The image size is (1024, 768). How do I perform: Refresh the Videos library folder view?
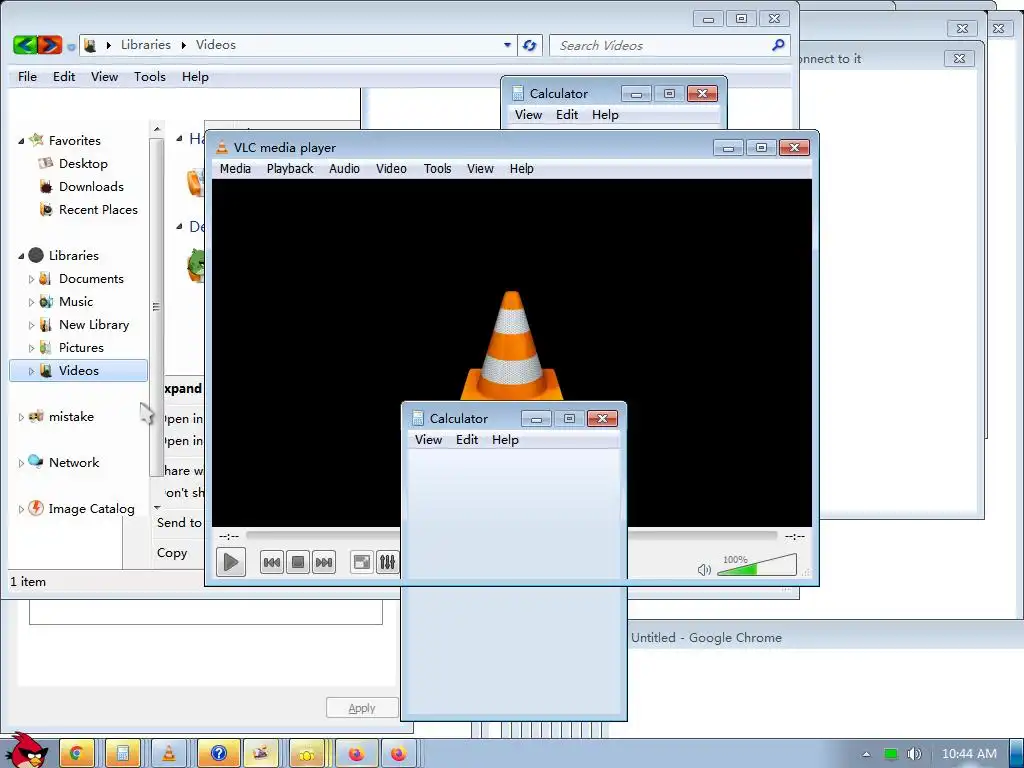pyautogui.click(x=529, y=45)
